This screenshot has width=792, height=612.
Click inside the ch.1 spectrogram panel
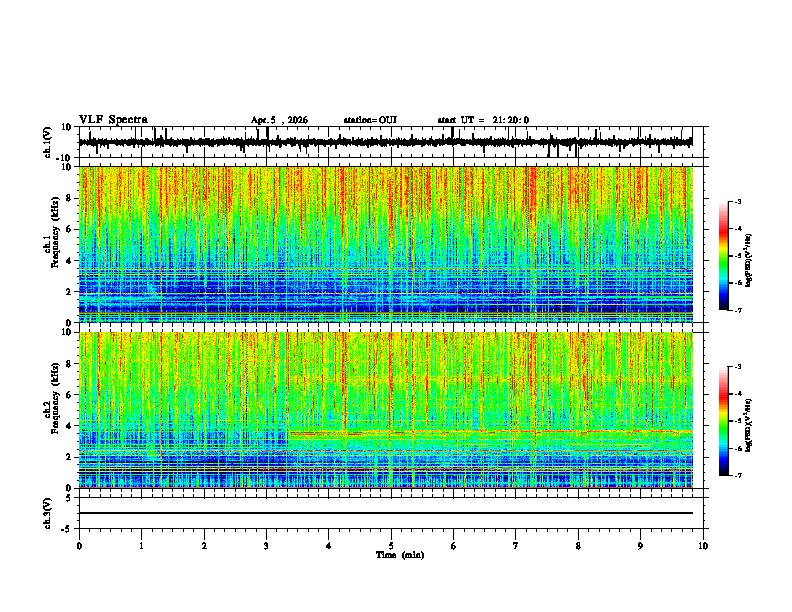(386, 244)
